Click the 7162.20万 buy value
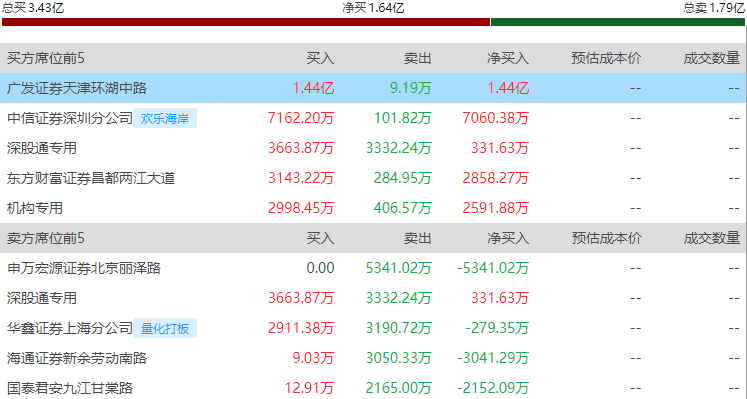The width and height of the screenshot is (747, 399). [x=301, y=118]
